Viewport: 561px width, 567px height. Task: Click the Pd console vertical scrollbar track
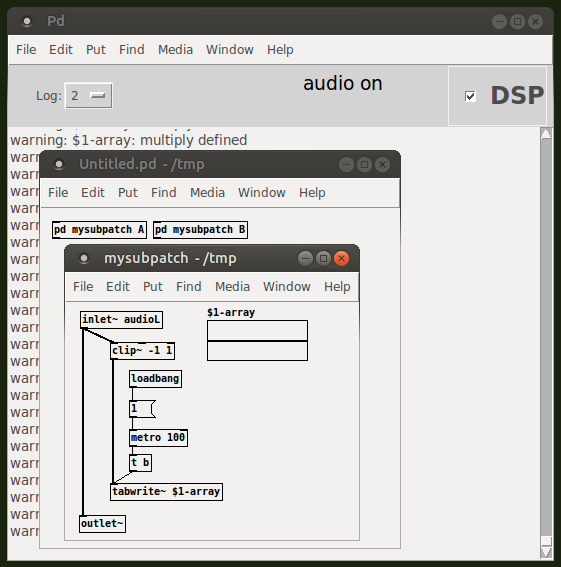[546, 338]
